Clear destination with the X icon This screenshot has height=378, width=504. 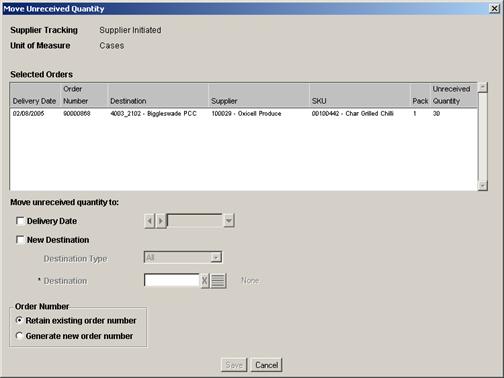pyautogui.click(x=205, y=281)
